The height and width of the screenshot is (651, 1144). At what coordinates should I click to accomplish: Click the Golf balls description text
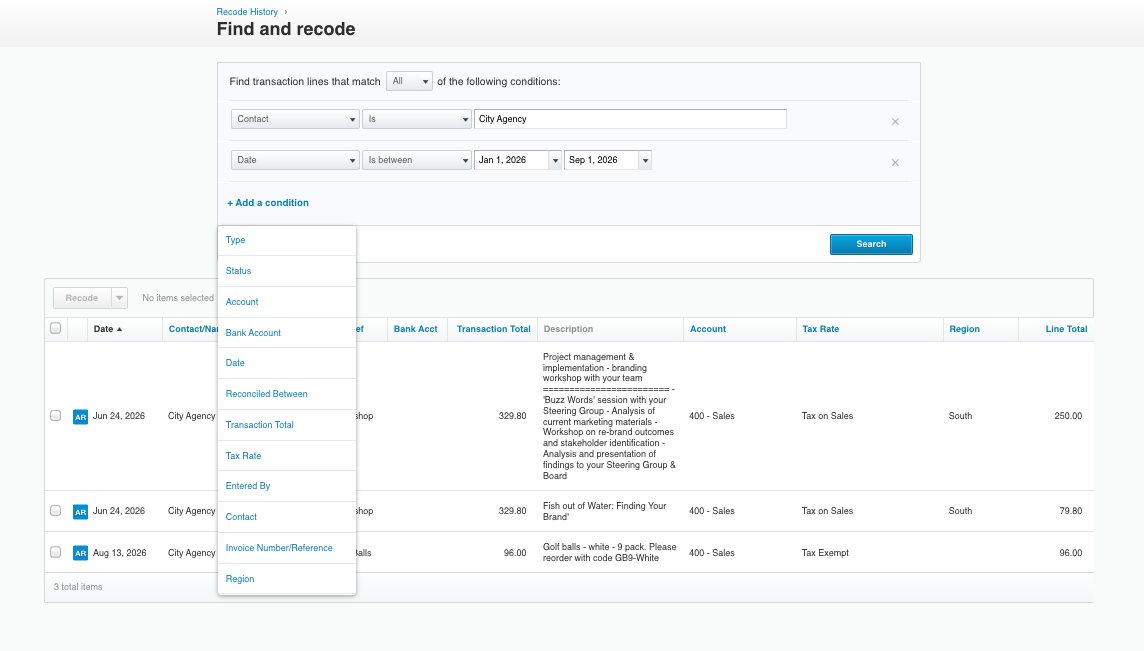(609, 552)
